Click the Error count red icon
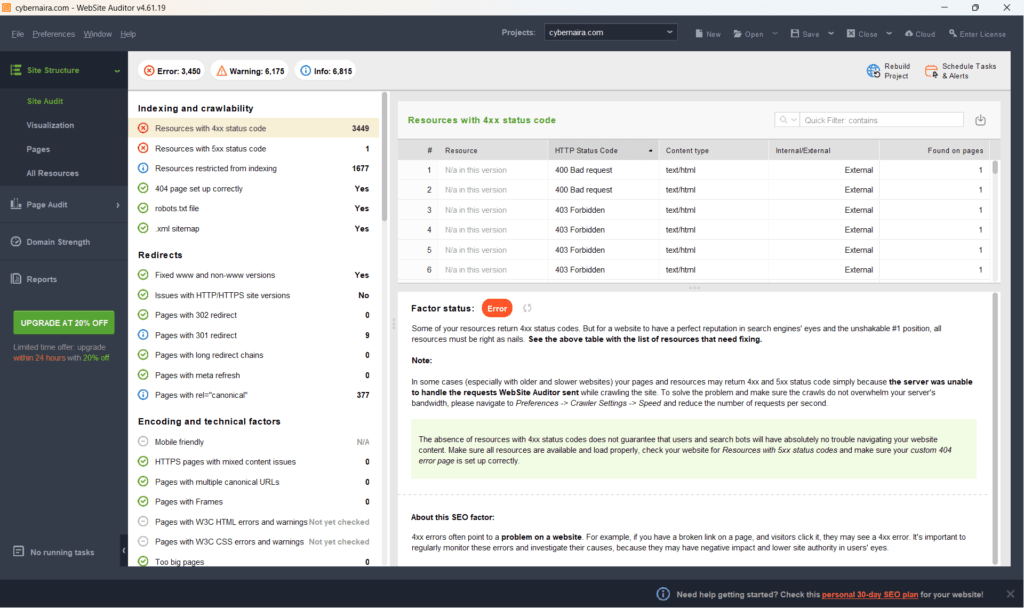The image size is (1024, 608). tap(149, 71)
